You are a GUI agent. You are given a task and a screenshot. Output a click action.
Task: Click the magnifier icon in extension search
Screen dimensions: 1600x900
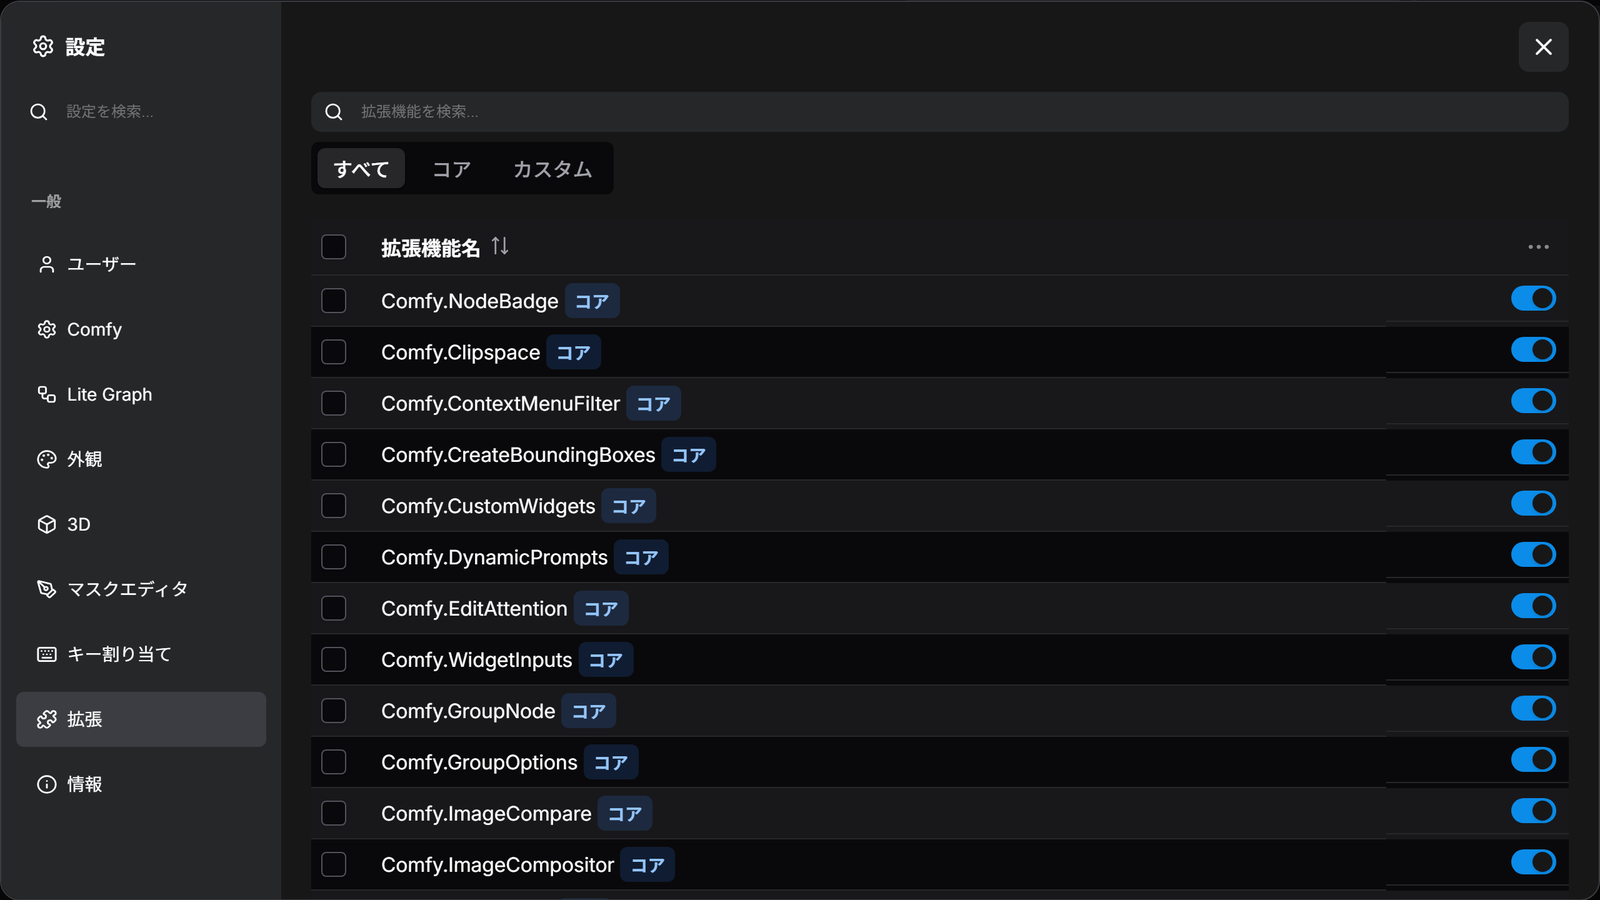334,112
